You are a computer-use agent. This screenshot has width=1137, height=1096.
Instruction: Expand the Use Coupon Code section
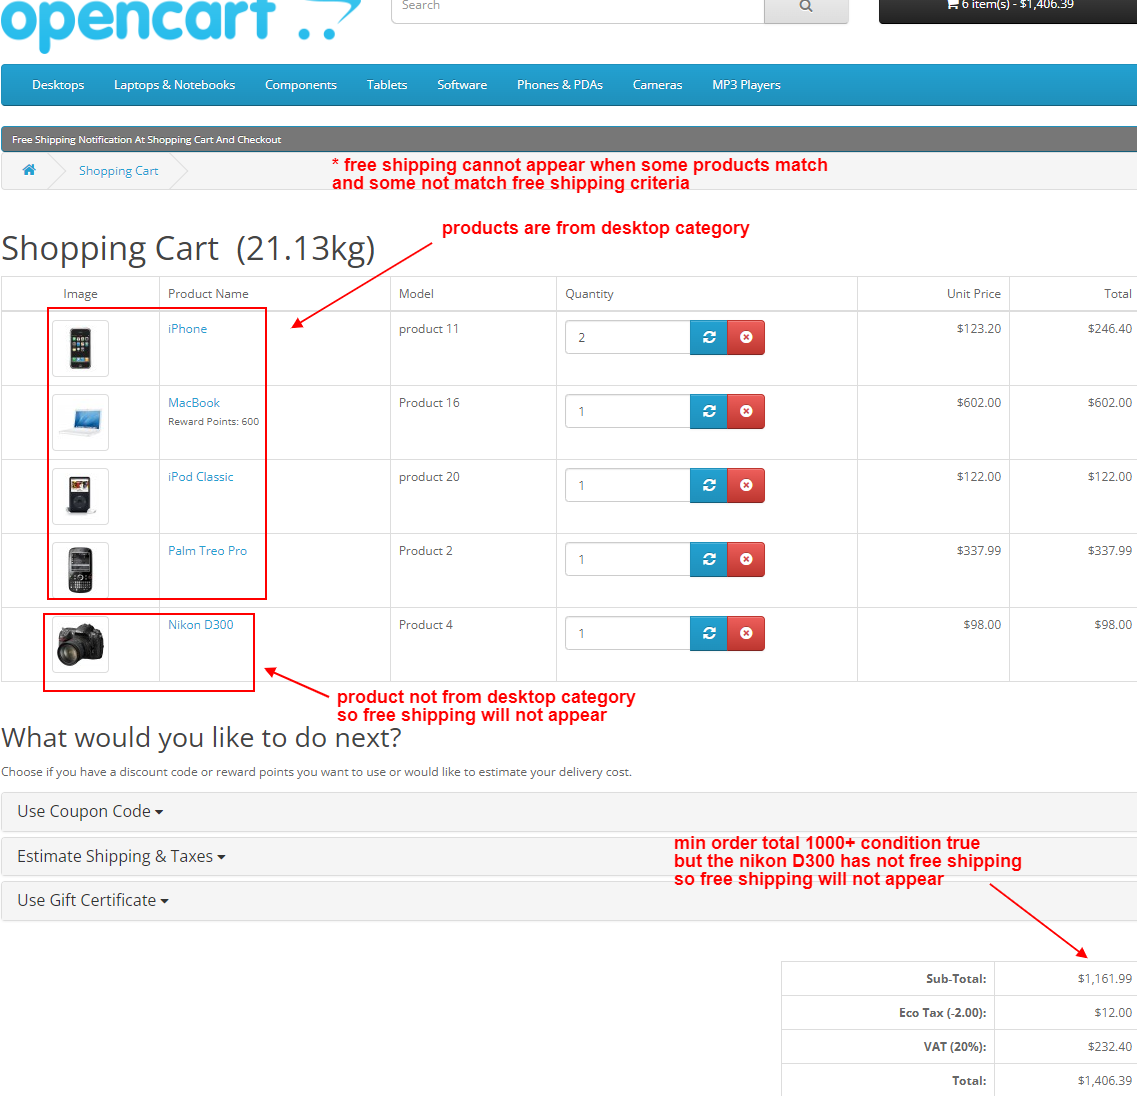[85, 811]
